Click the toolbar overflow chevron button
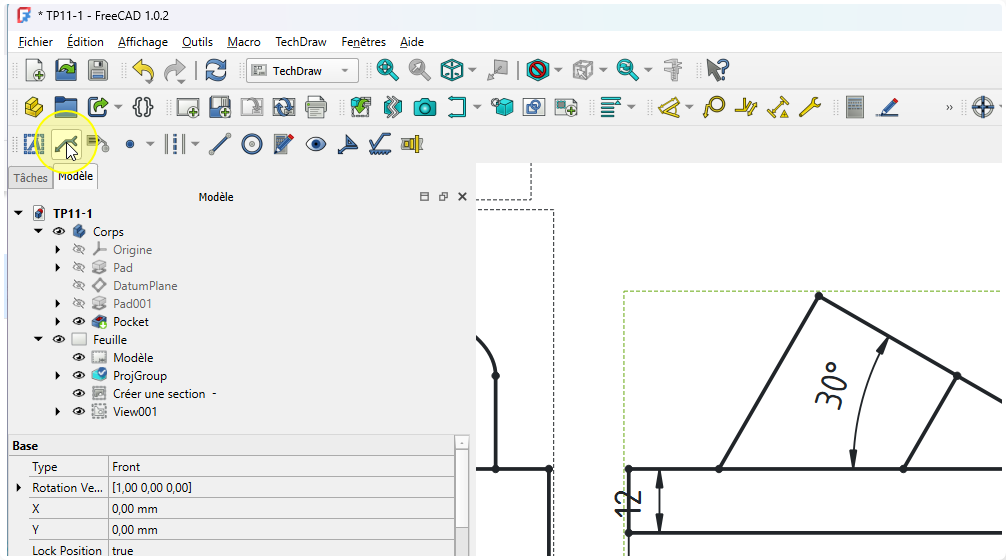 pos(949,107)
